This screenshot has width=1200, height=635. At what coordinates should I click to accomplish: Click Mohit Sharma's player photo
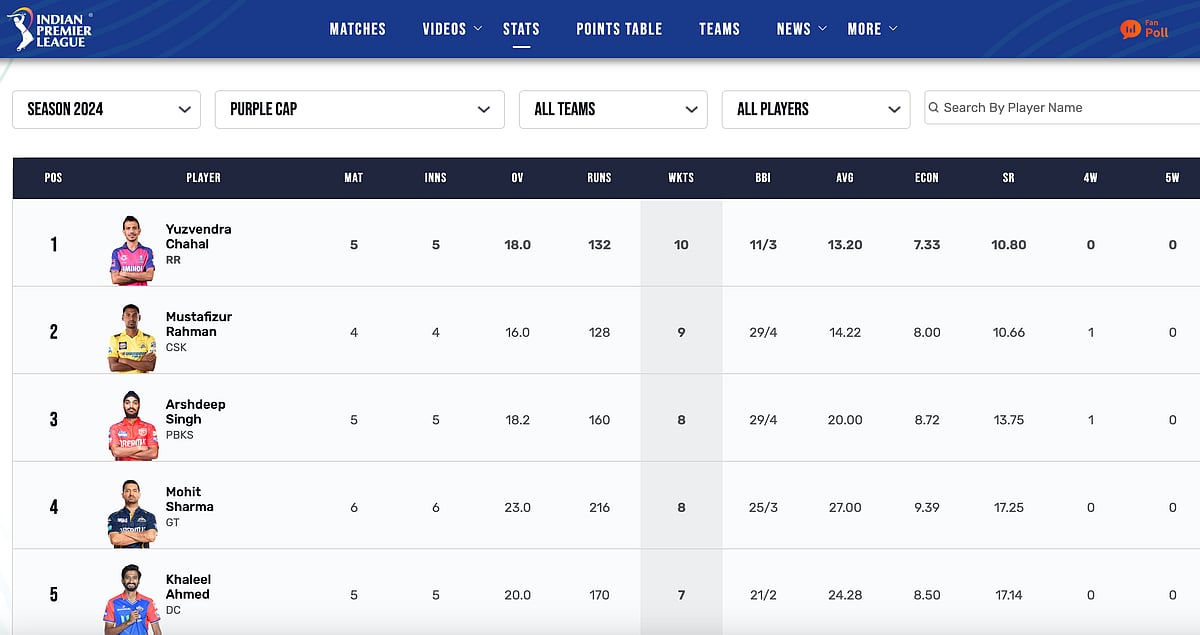[x=132, y=512]
